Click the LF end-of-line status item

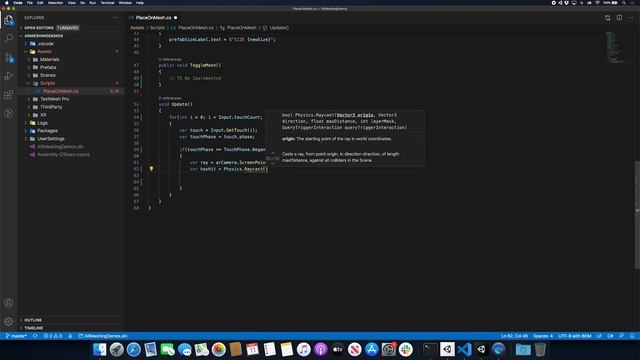599,336
